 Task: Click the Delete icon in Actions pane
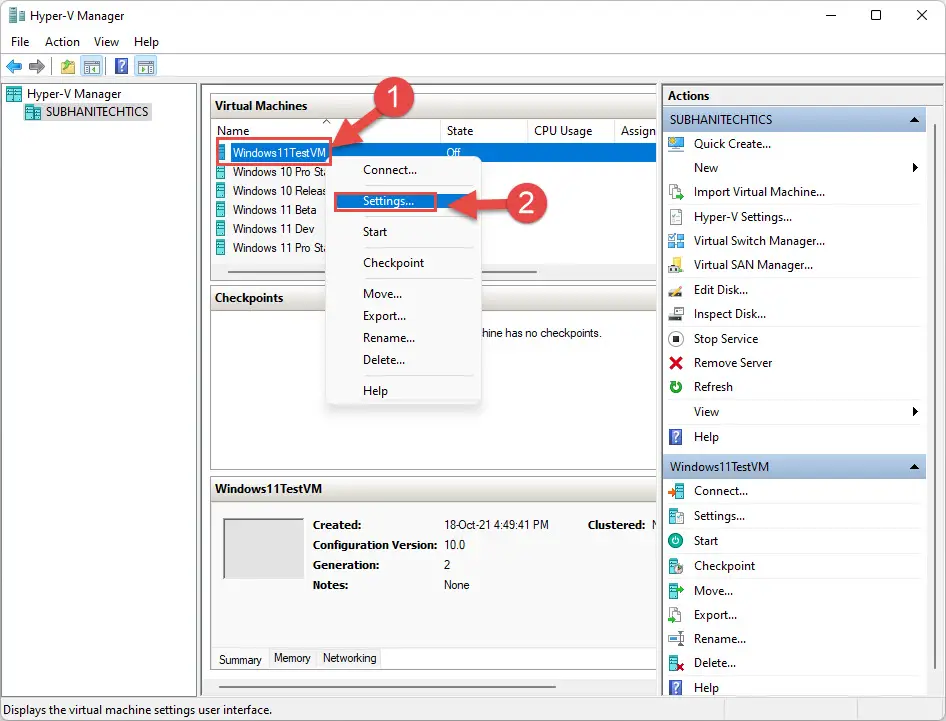676,663
